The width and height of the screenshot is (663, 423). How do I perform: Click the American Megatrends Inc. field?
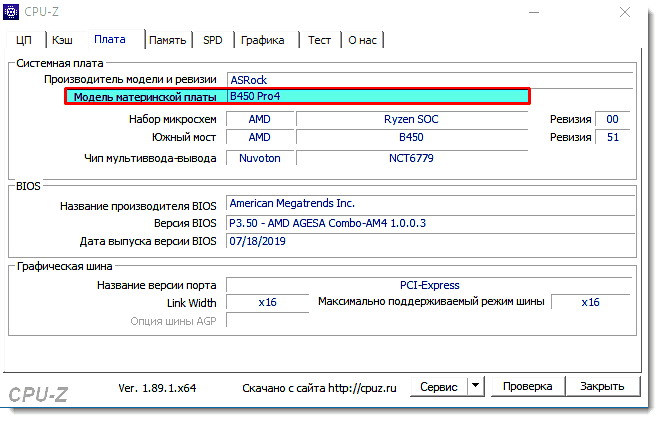(430, 203)
